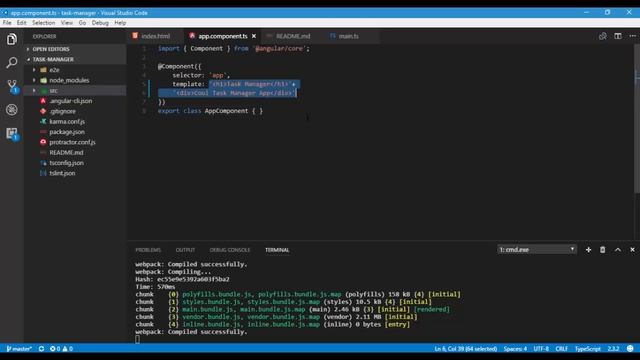The width and height of the screenshot is (640, 360).
Task: Close the terminal panel
Action: tap(632, 250)
